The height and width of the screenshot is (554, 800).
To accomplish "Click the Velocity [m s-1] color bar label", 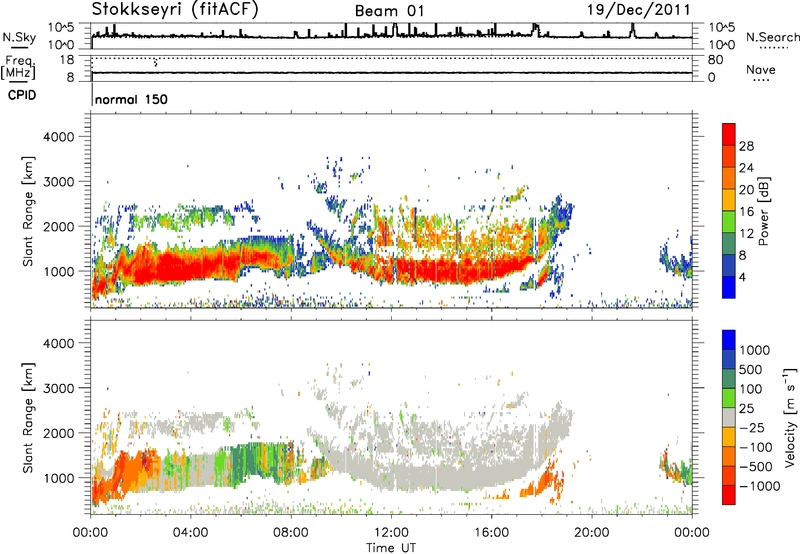I will (790, 417).
